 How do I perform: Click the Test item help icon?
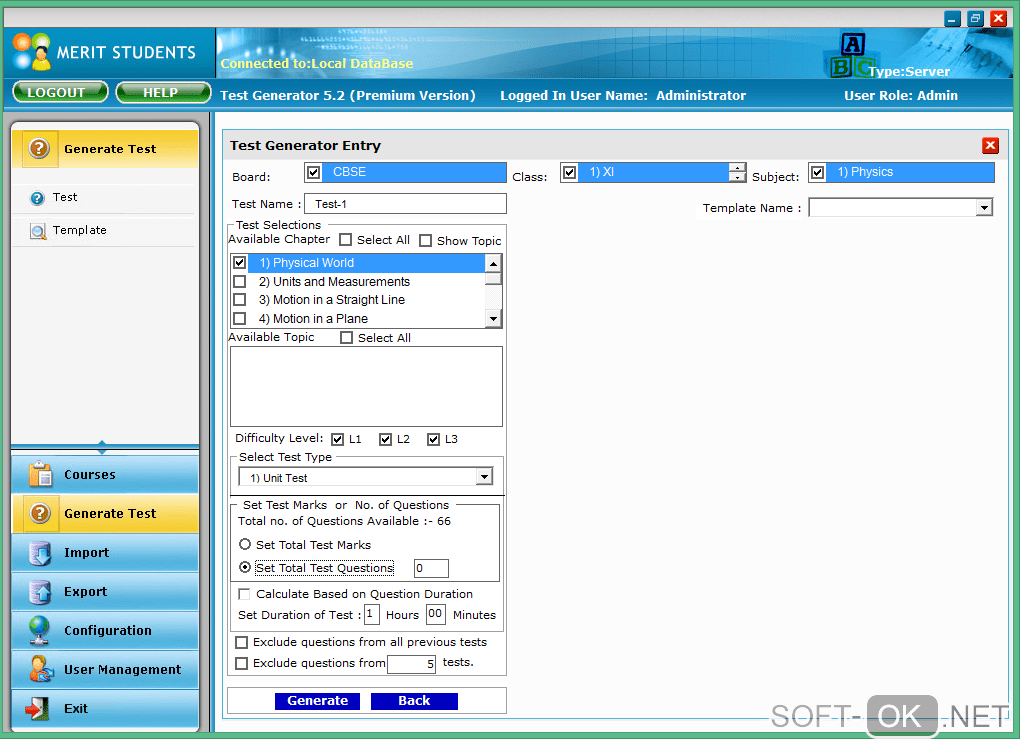tap(38, 198)
